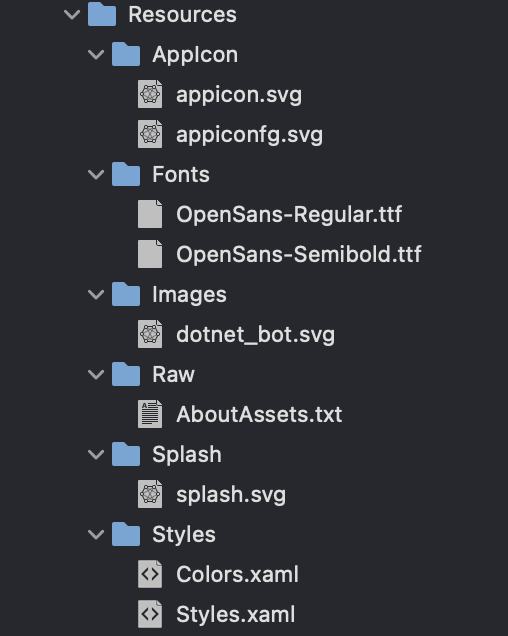Select the Fonts folder icon
This screenshot has height=636, width=508.
tap(126, 174)
